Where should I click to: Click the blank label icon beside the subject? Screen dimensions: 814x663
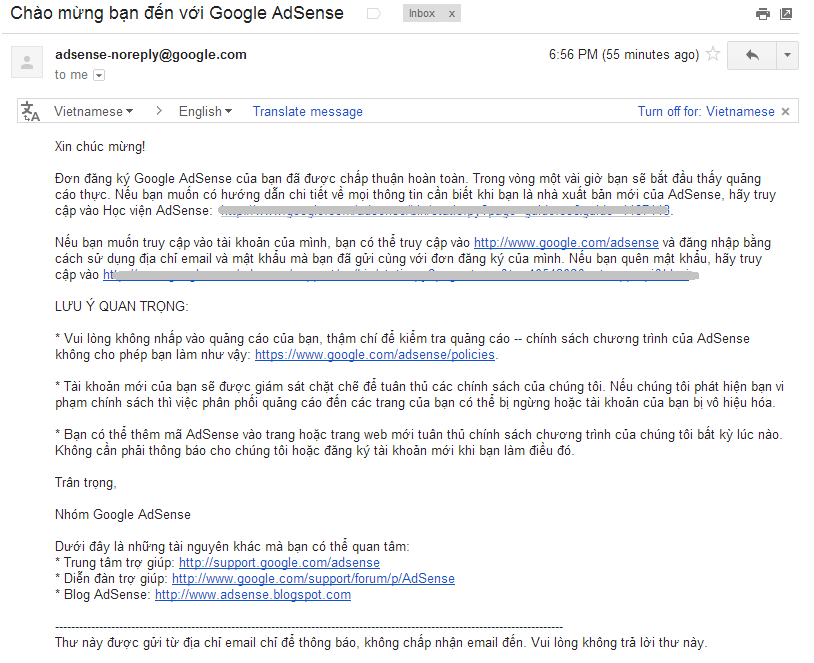(375, 13)
